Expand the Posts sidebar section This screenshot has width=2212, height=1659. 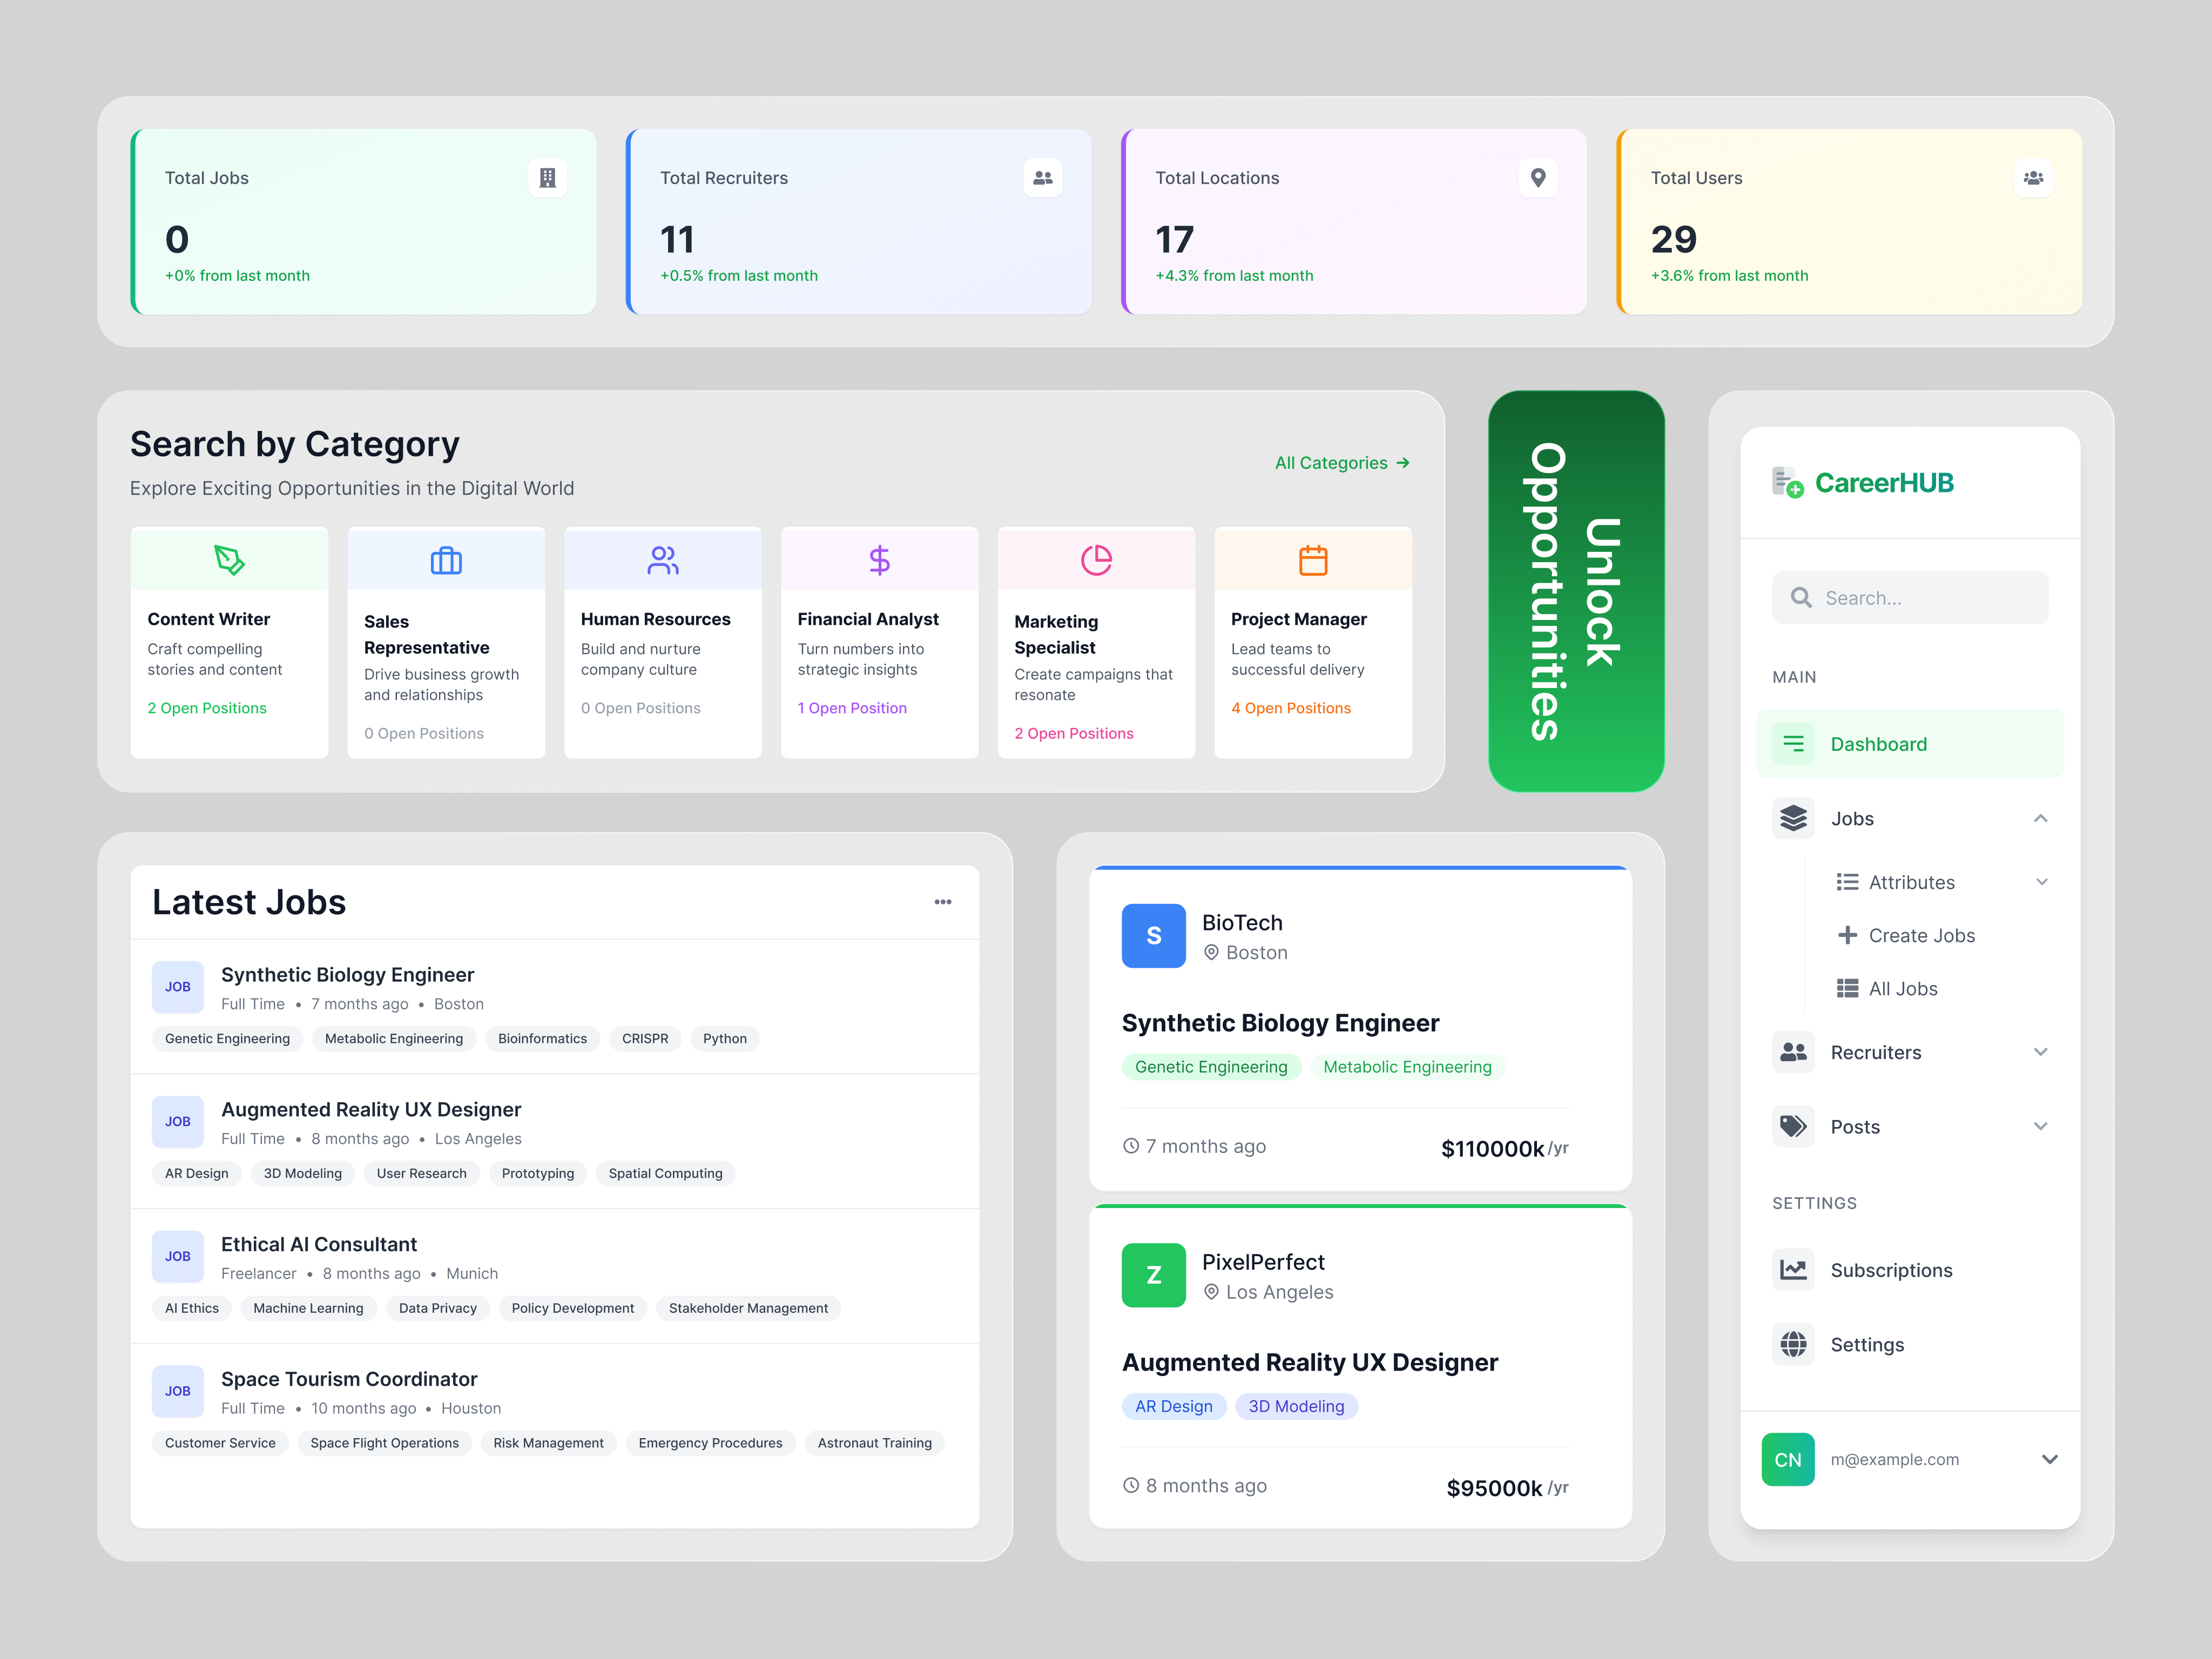2040,1127
